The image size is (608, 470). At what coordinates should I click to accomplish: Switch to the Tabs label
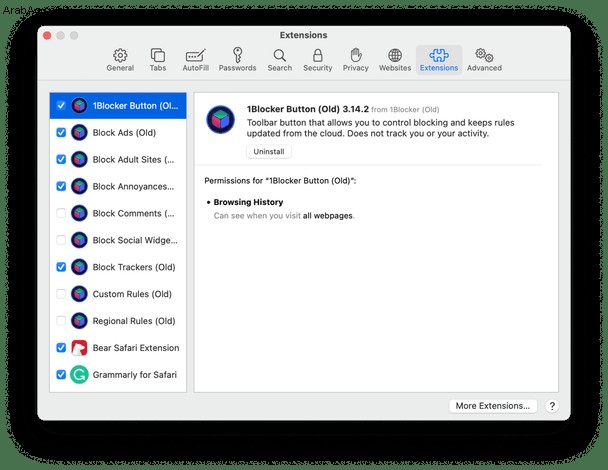158,68
